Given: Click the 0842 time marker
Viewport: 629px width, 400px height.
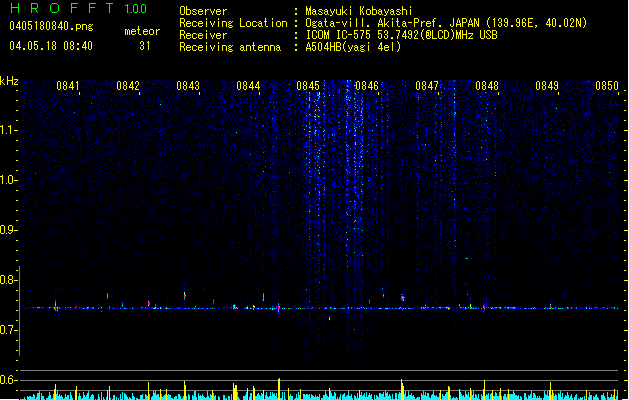Looking at the screenshot, I should coord(128,86).
